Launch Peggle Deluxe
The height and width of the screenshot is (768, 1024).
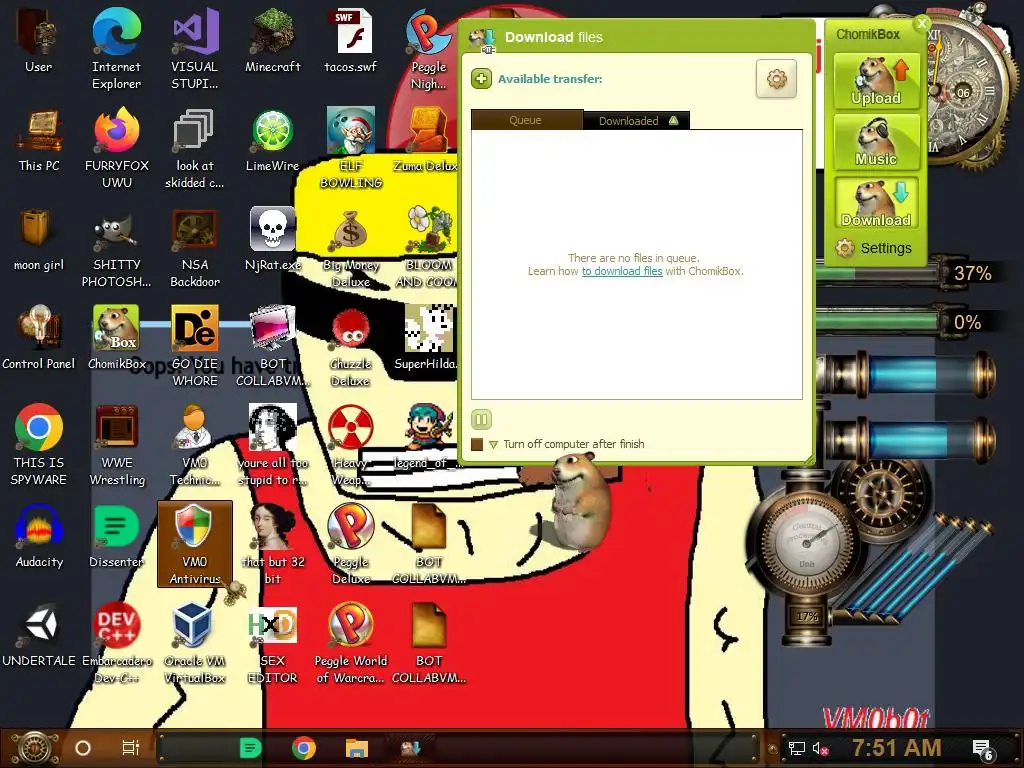tap(351, 544)
